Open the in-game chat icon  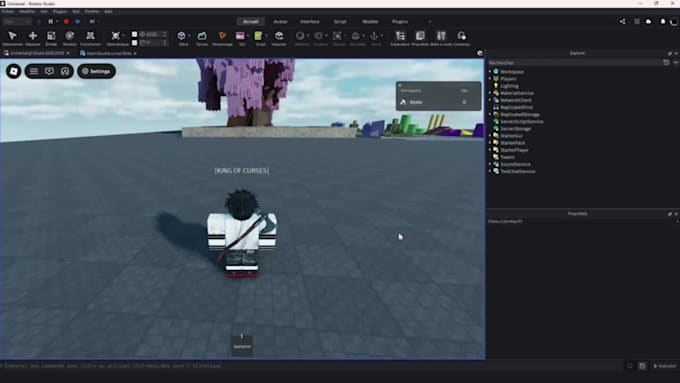(x=49, y=71)
